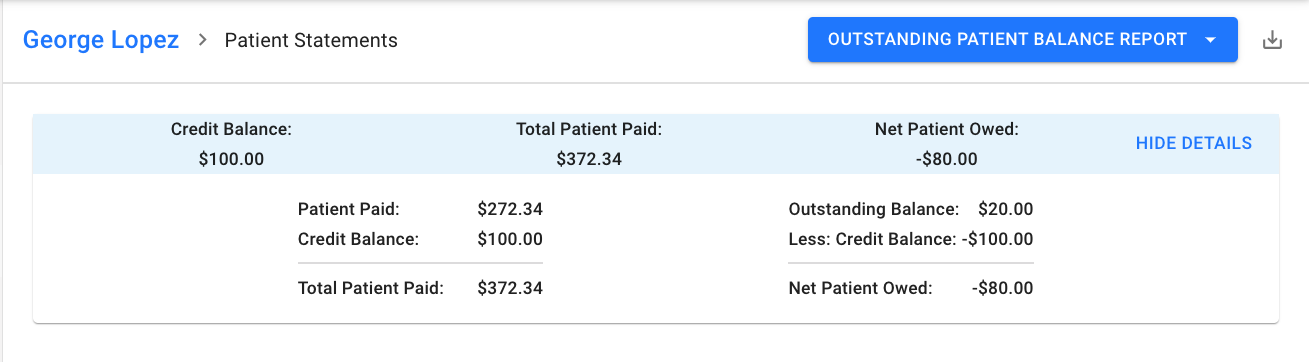Collapse summary with HIDE DETAILS

1194,143
